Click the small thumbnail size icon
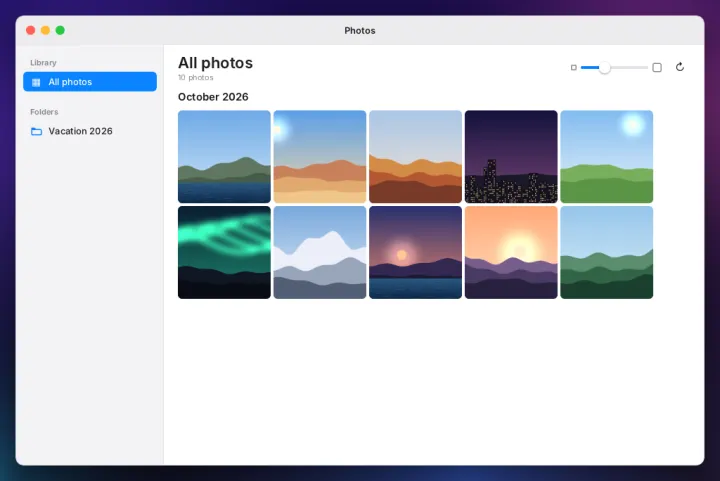 [x=574, y=67]
